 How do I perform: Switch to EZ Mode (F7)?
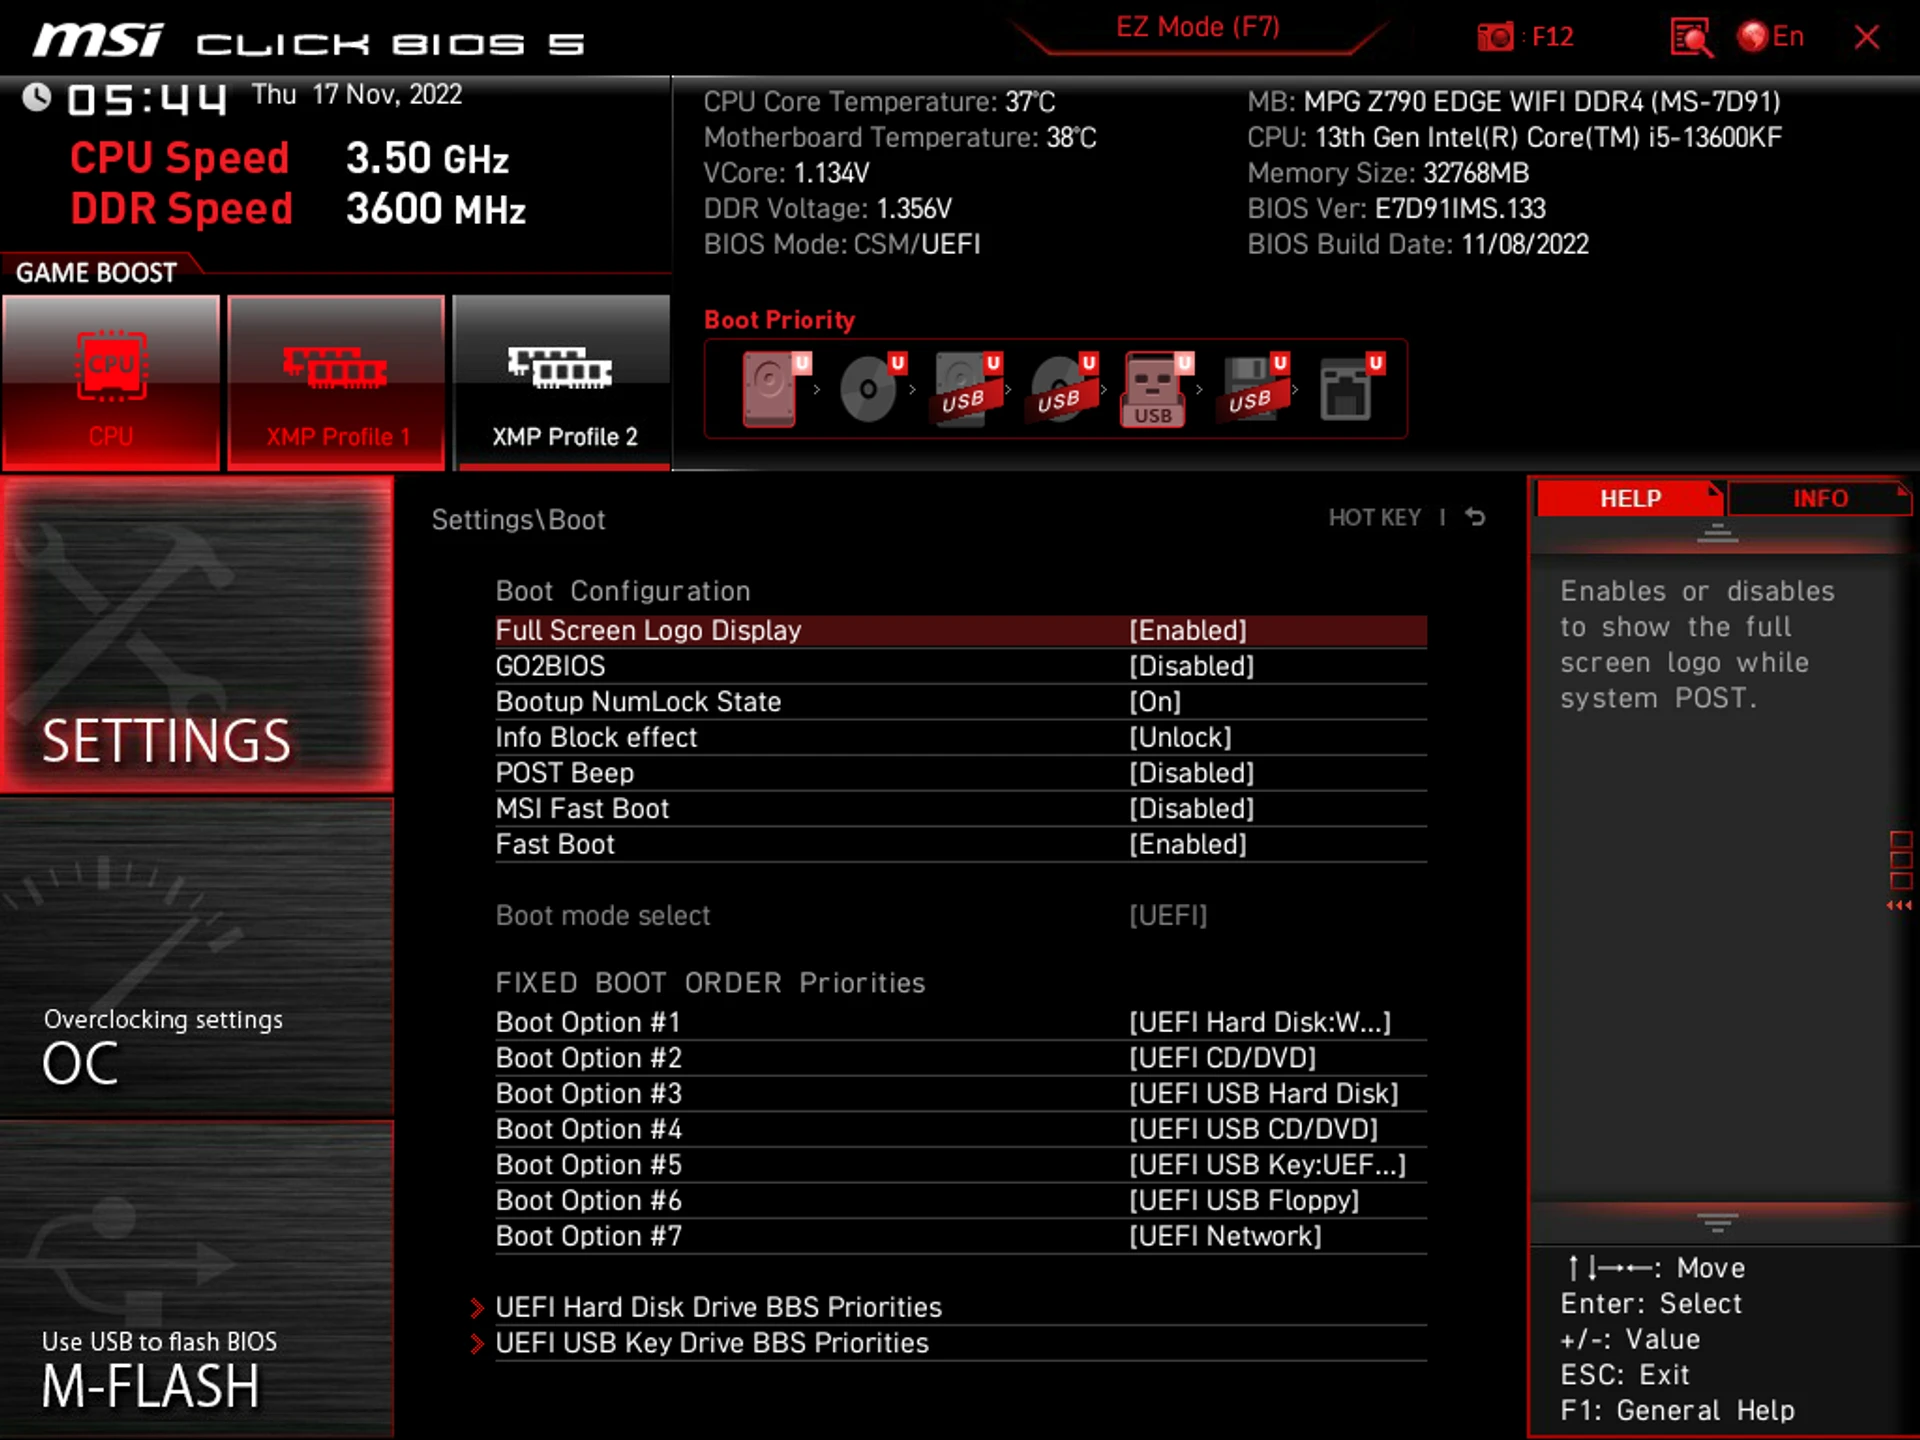(1198, 27)
